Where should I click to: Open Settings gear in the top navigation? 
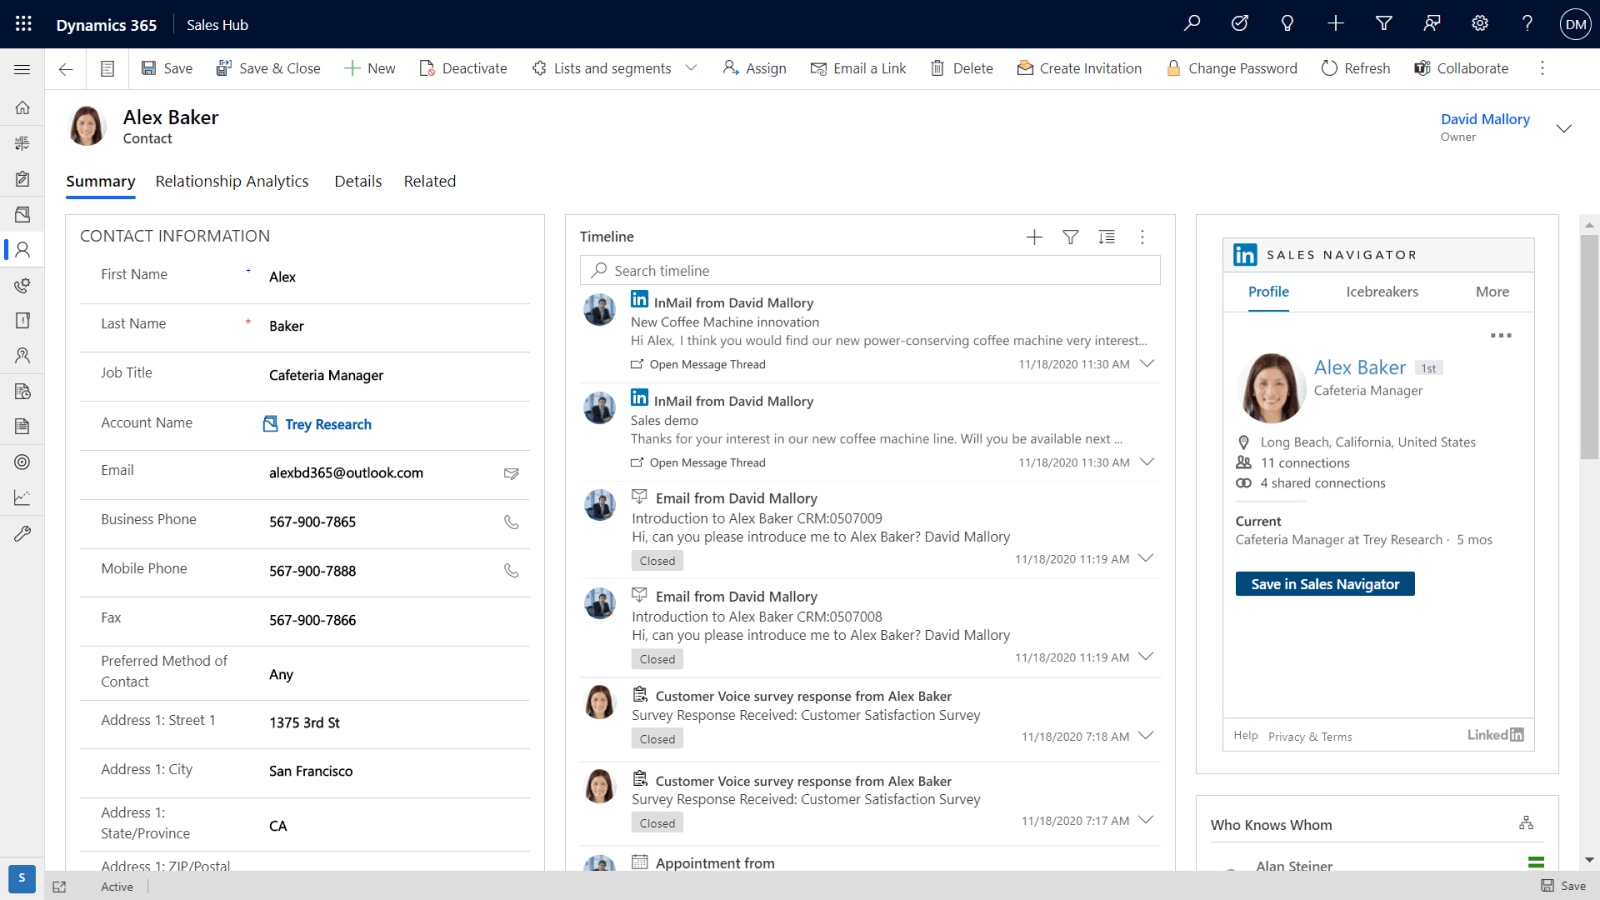pyautogui.click(x=1480, y=23)
